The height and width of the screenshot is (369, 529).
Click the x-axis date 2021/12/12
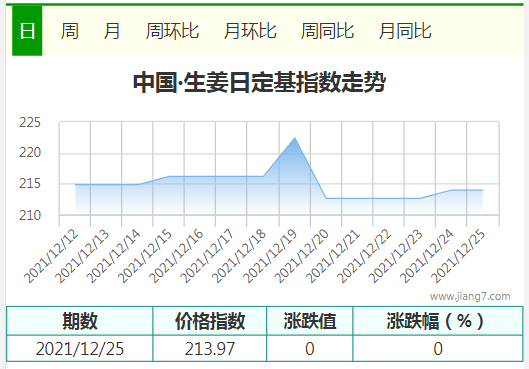coord(51,256)
